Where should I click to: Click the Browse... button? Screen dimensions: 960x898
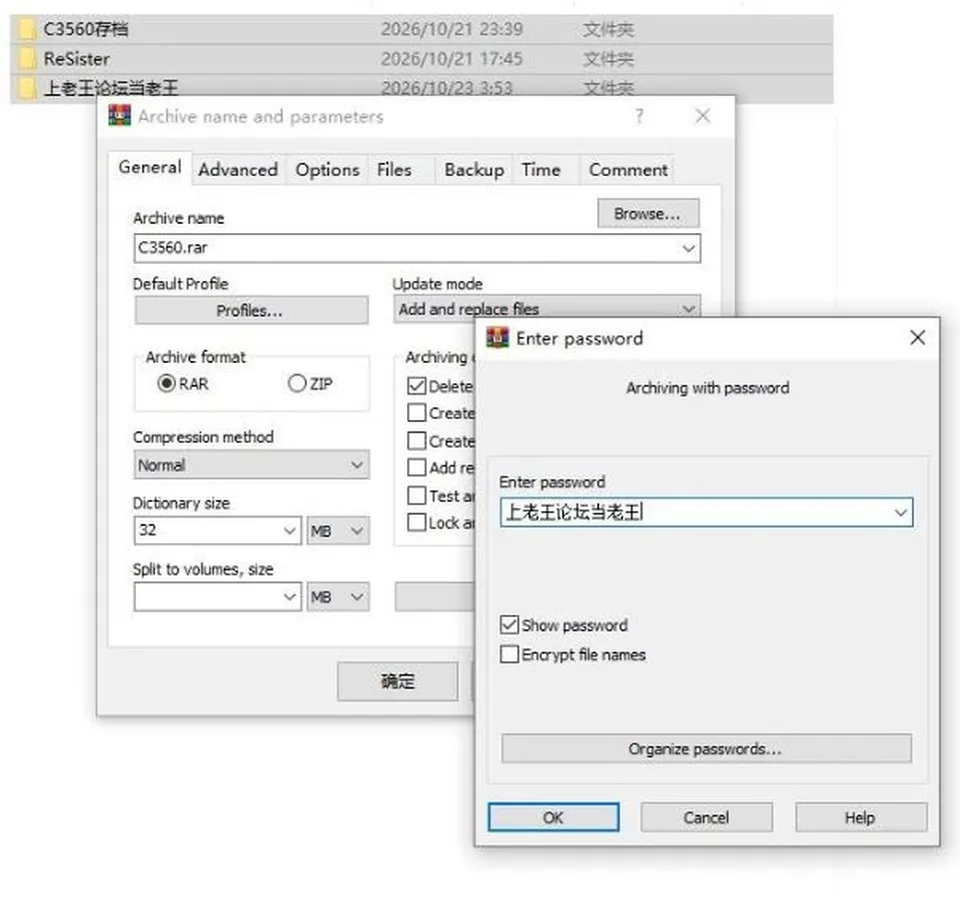click(648, 214)
